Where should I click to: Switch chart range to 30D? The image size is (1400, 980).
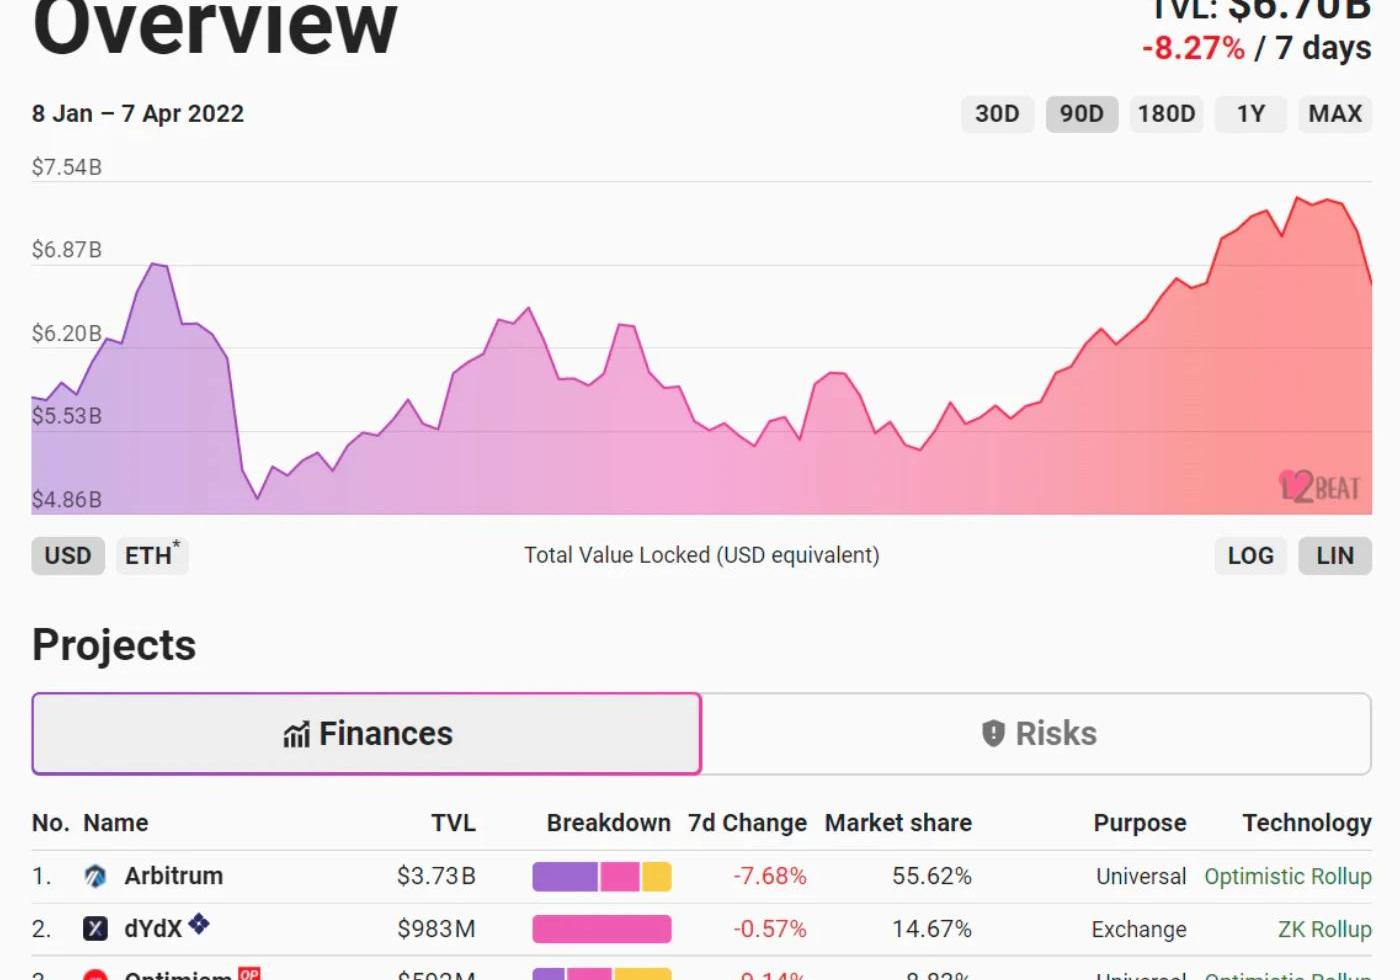pyautogui.click(x=997, y=114)
